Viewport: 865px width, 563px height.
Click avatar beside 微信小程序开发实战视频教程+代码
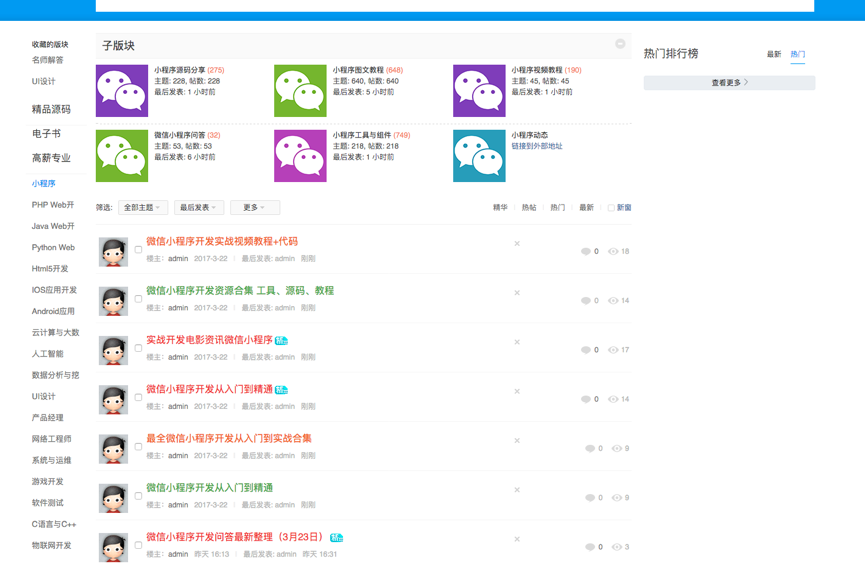coord(114,252)
